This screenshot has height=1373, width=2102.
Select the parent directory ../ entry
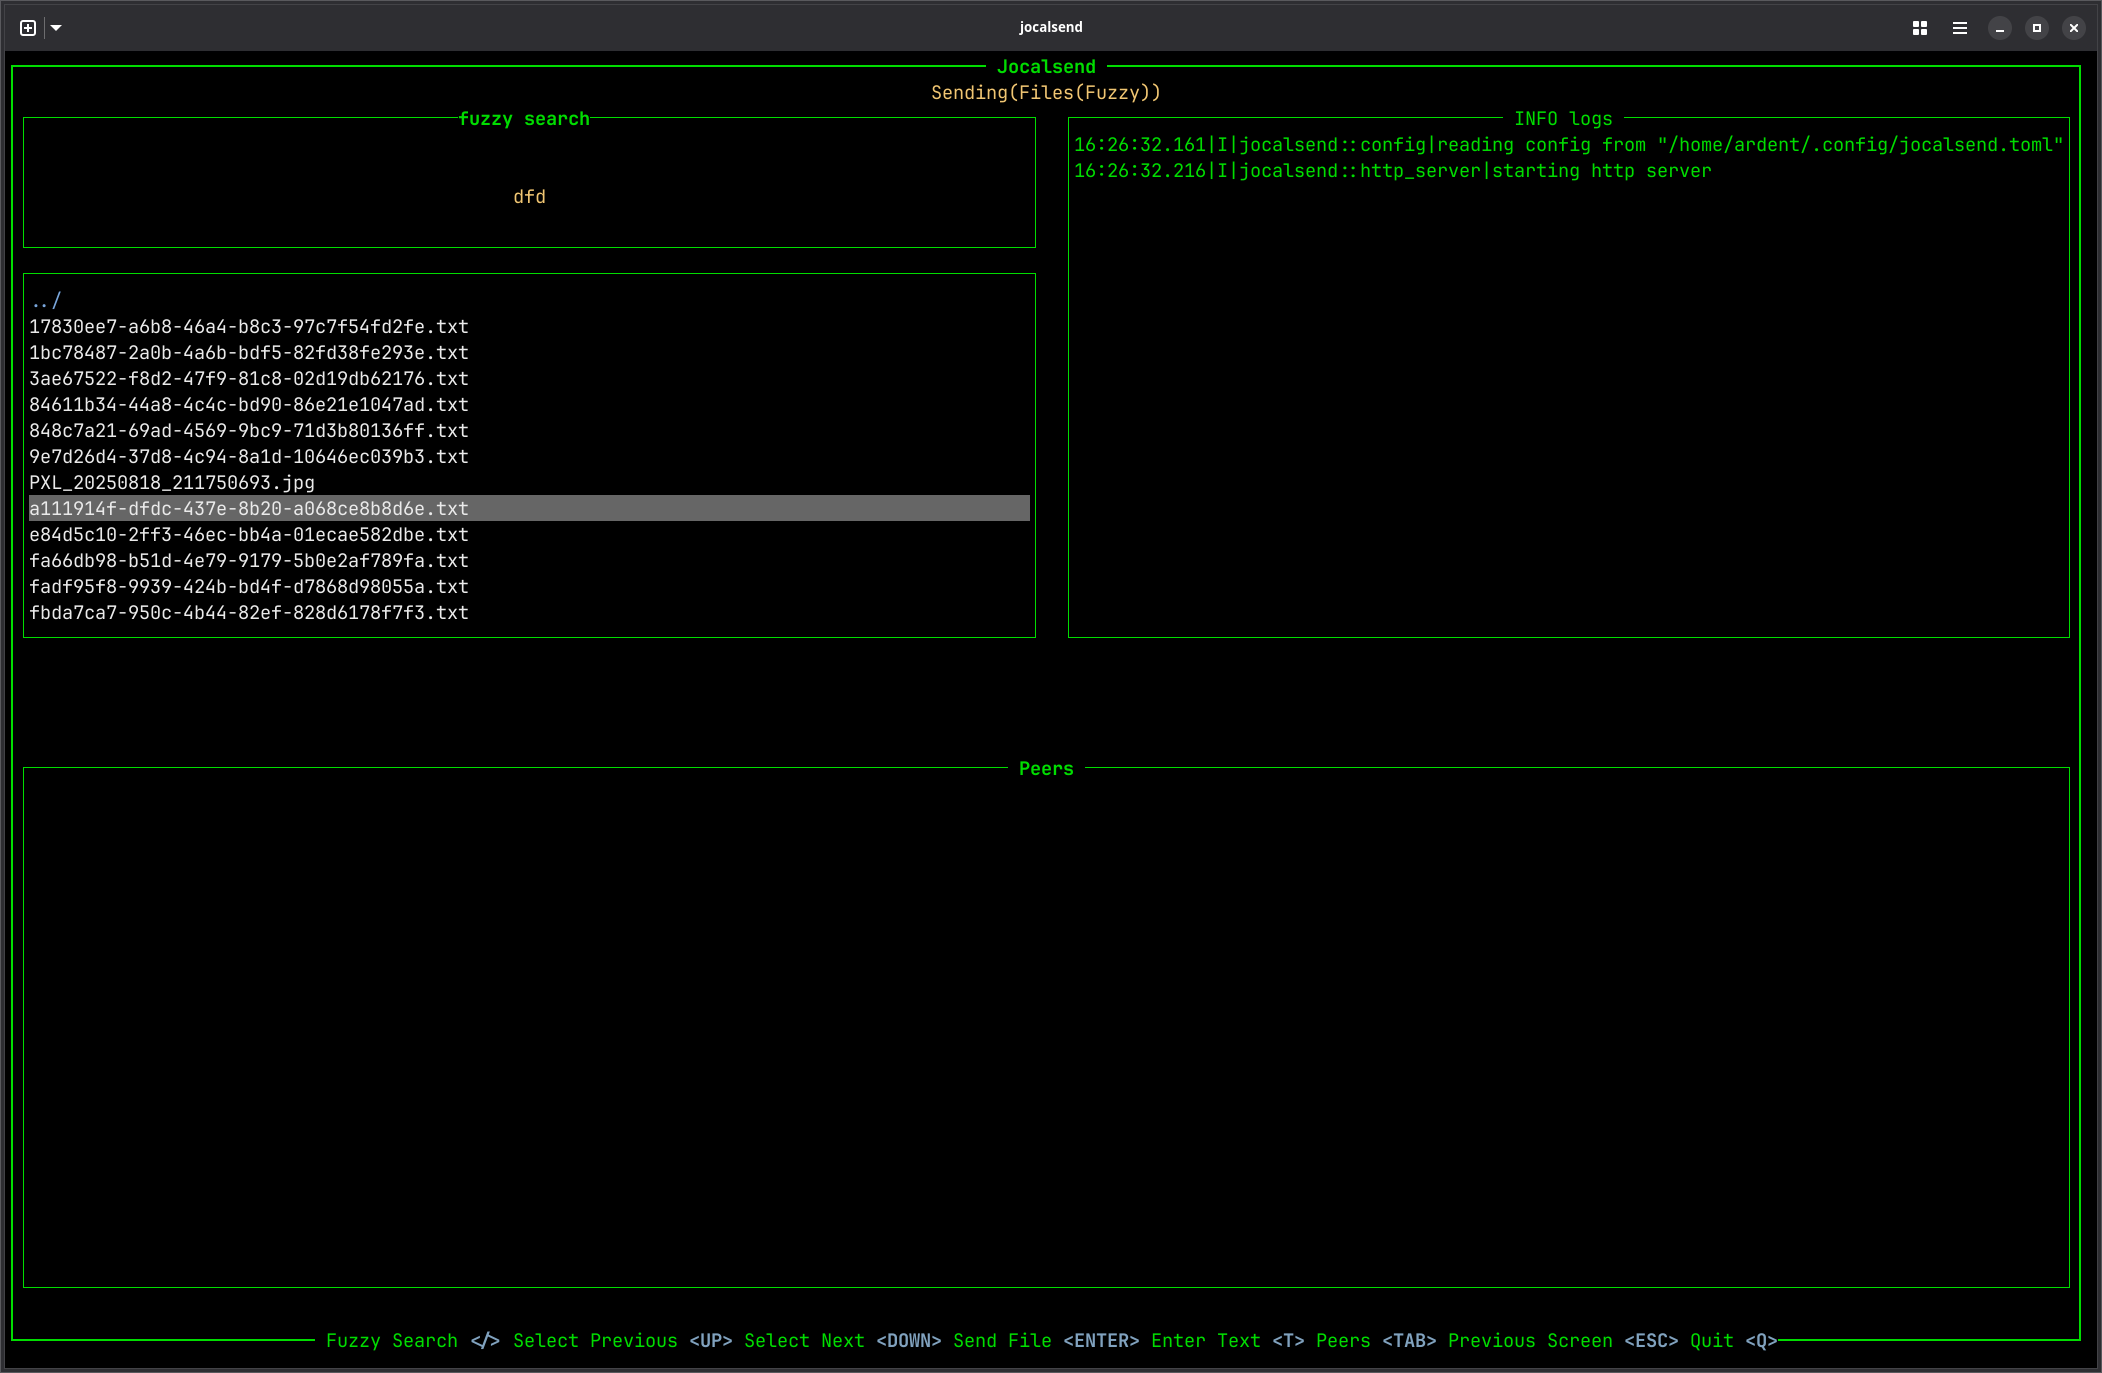(46, 301)
